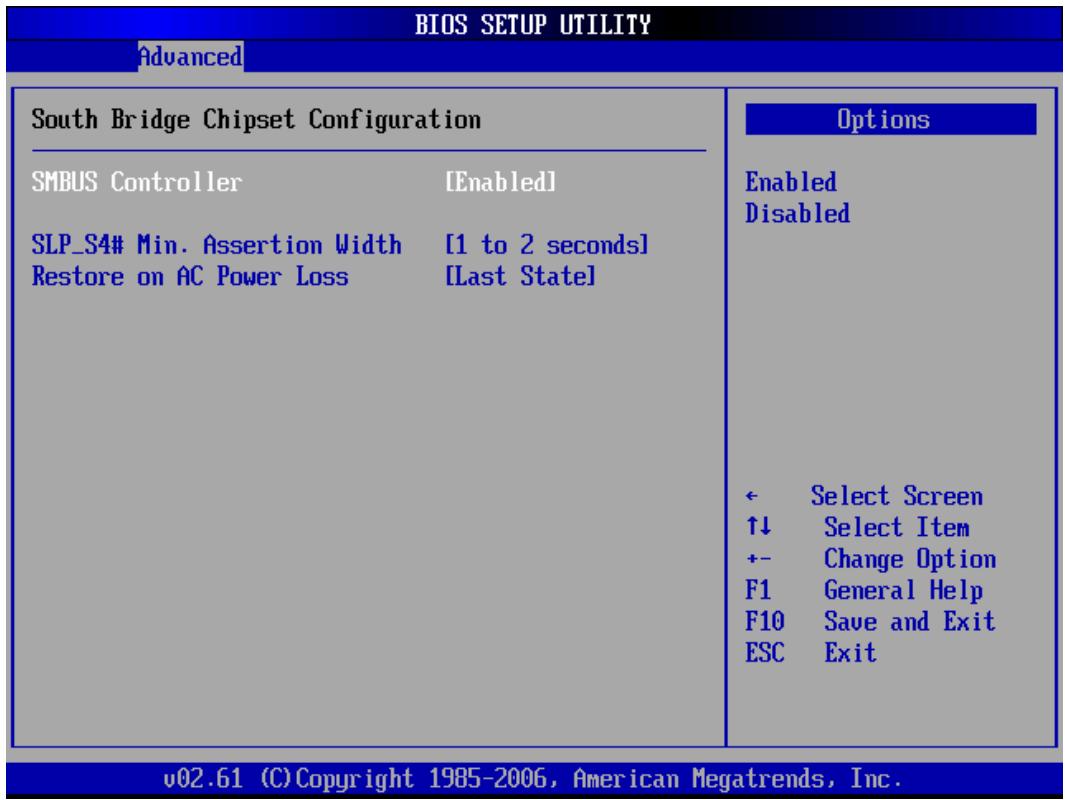The height and width of the screenshot is (800, 1065).
Task: Choose Disabled in Options panel
Action: [797, 213]
